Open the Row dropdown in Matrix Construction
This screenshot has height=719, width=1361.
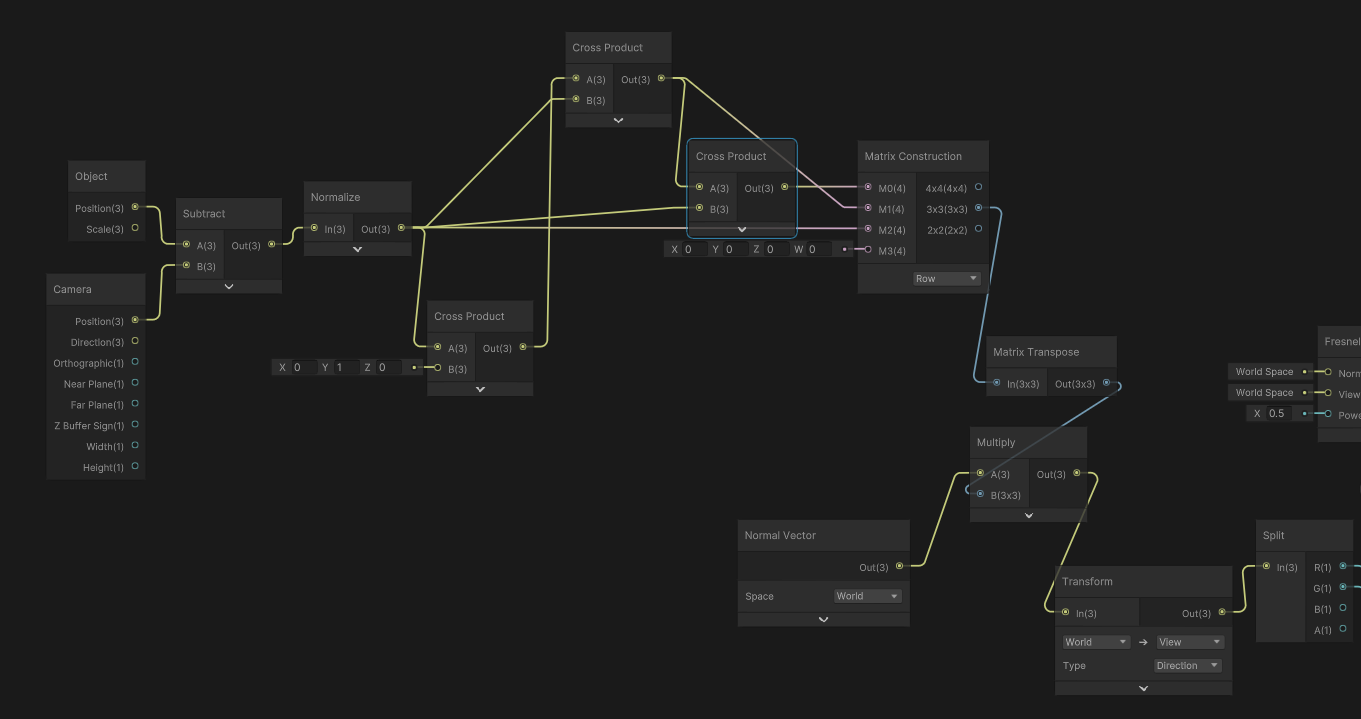(946, 279)
